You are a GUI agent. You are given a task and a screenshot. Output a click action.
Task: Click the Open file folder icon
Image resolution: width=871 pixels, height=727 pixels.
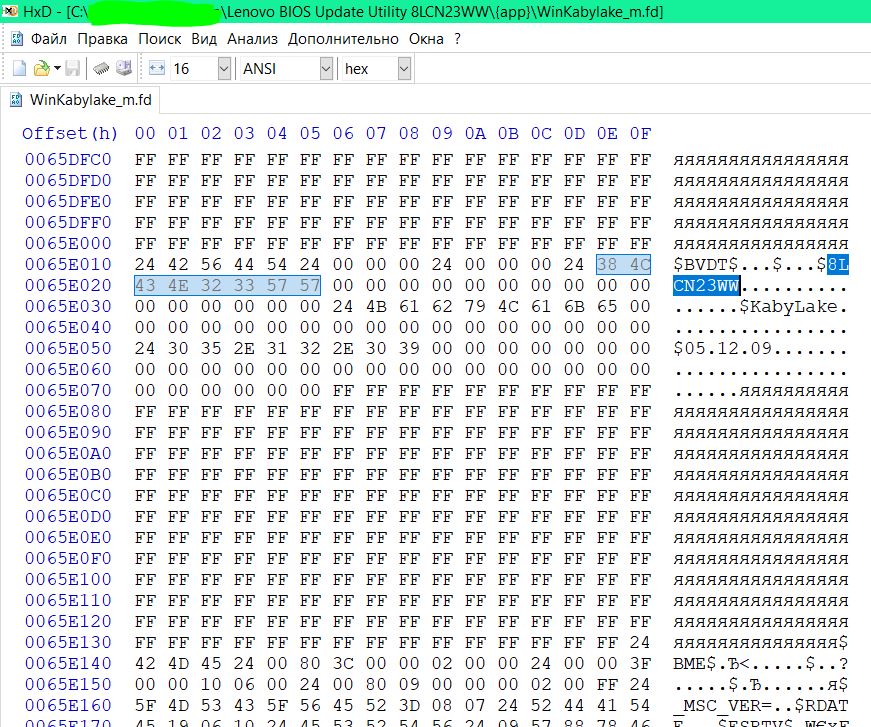[x=42, y=69]
